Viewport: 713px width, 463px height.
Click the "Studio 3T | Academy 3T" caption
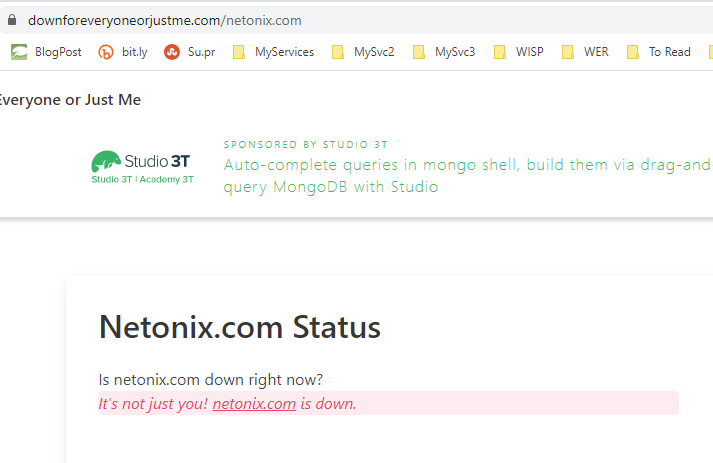(x=142, y=180)
